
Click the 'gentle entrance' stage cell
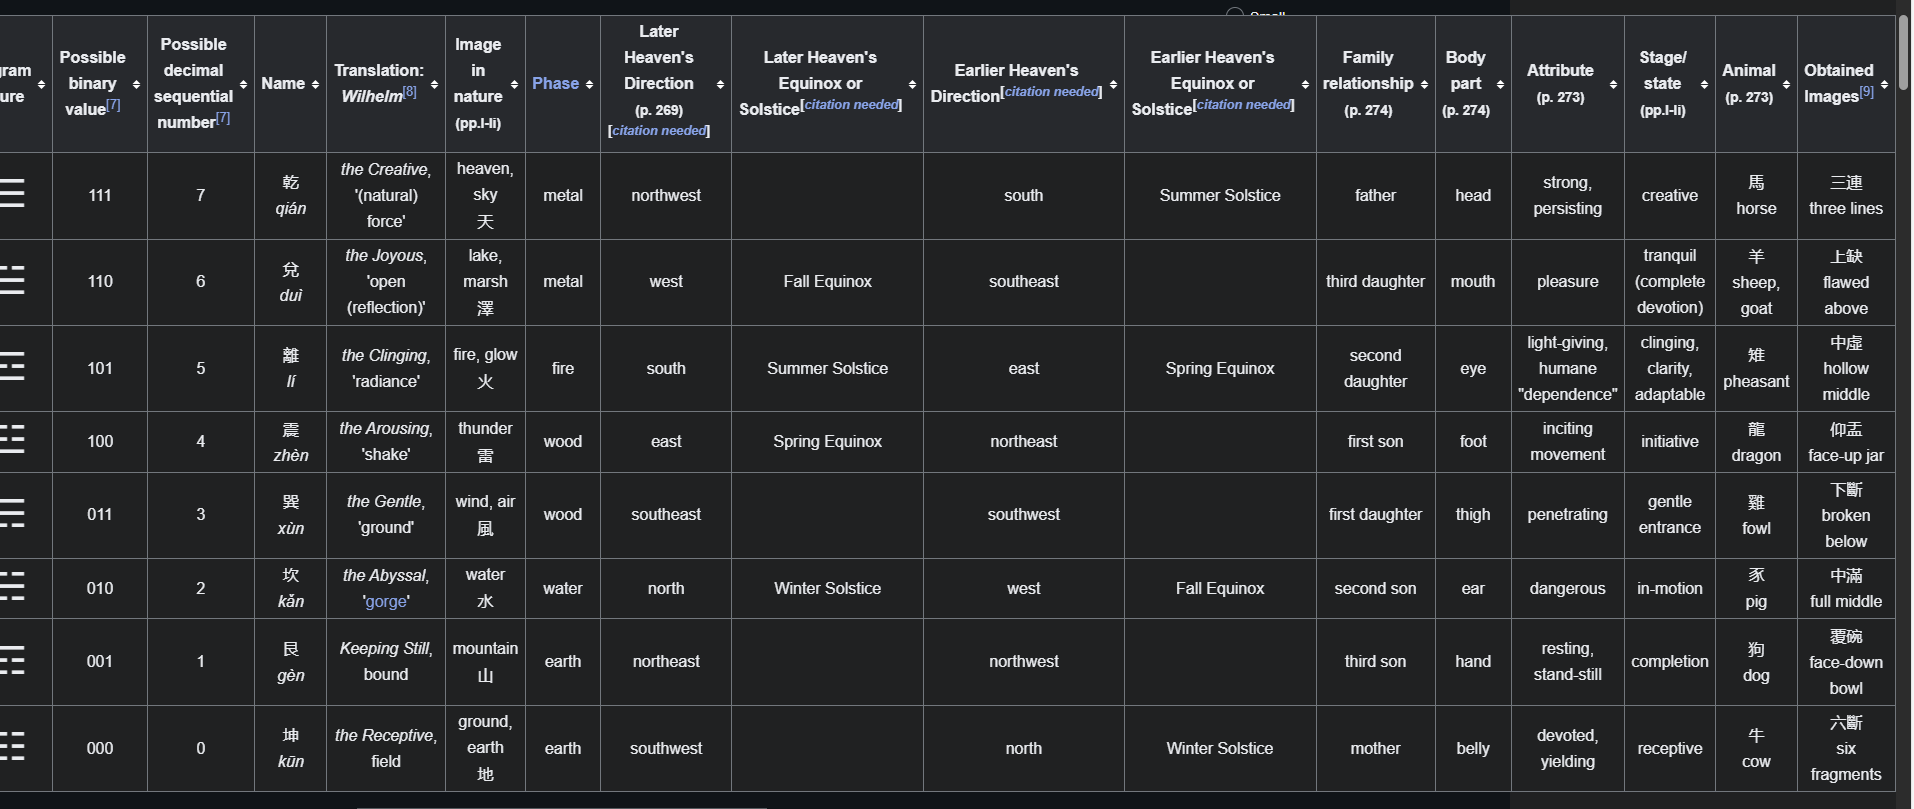tap(1669, 514)
